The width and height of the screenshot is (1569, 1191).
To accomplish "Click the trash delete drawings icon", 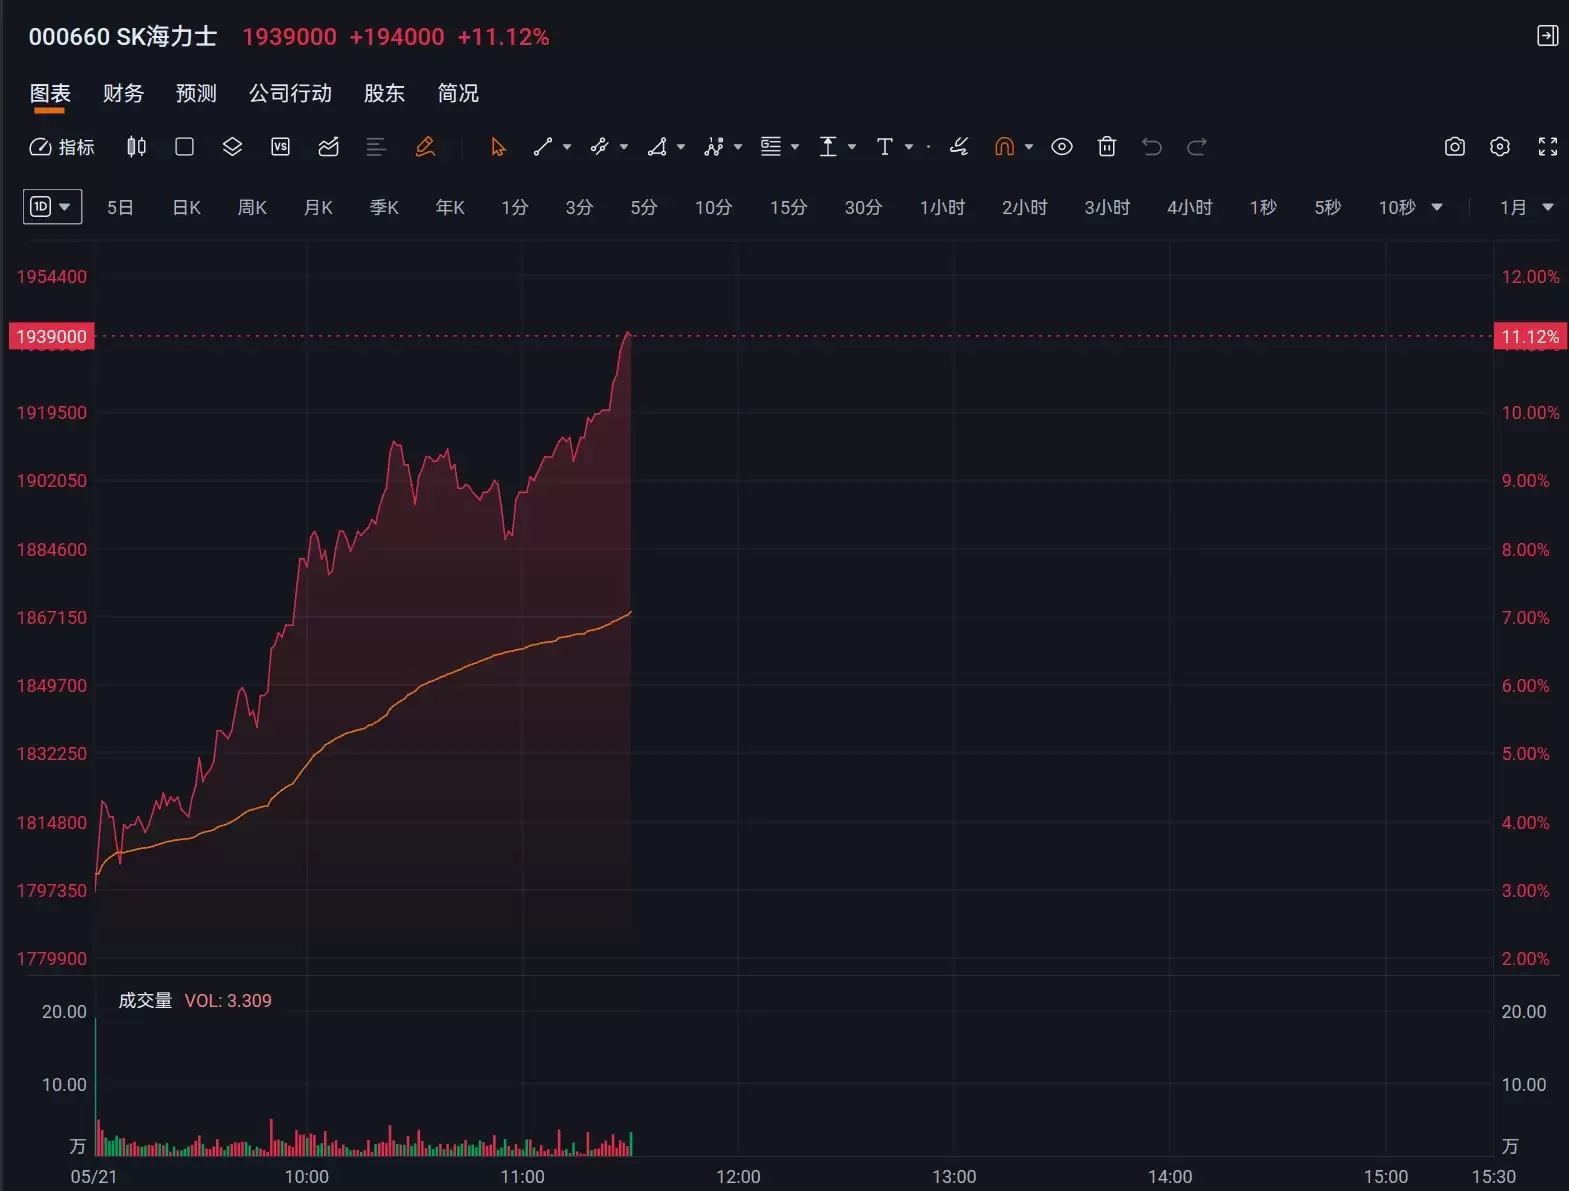I will coord(1107,147).
